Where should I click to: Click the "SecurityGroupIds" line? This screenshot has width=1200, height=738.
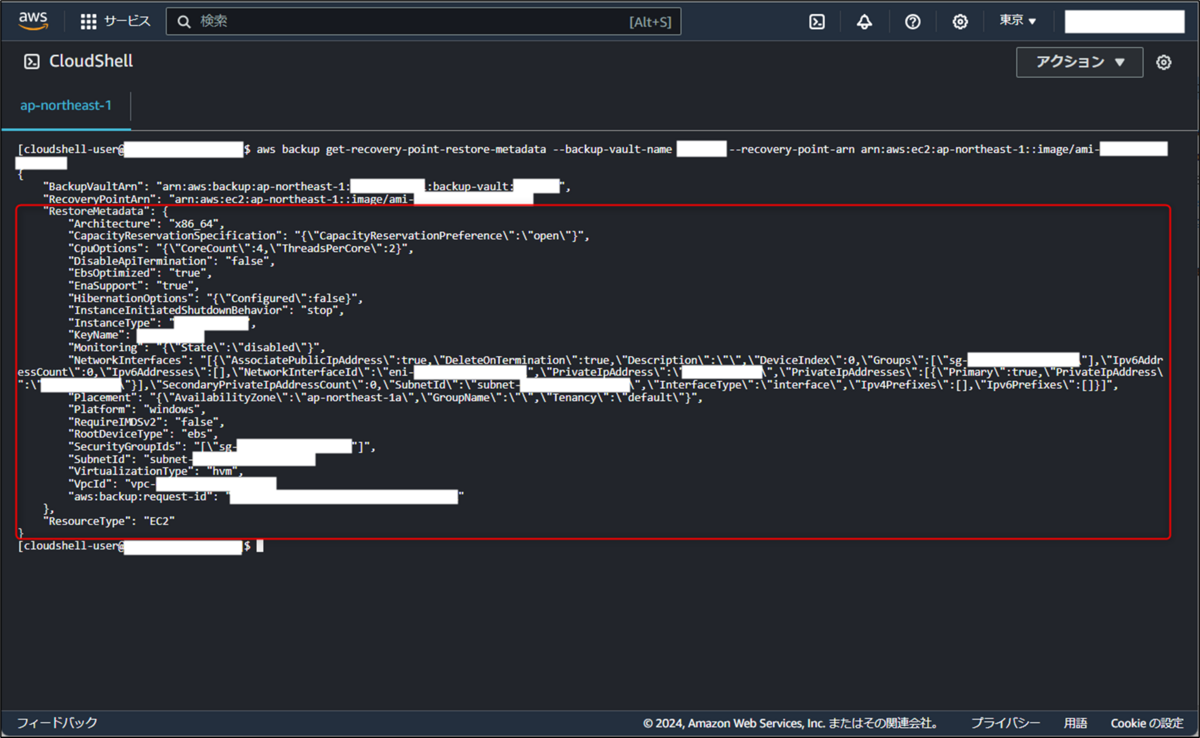[x=221, y=447]
